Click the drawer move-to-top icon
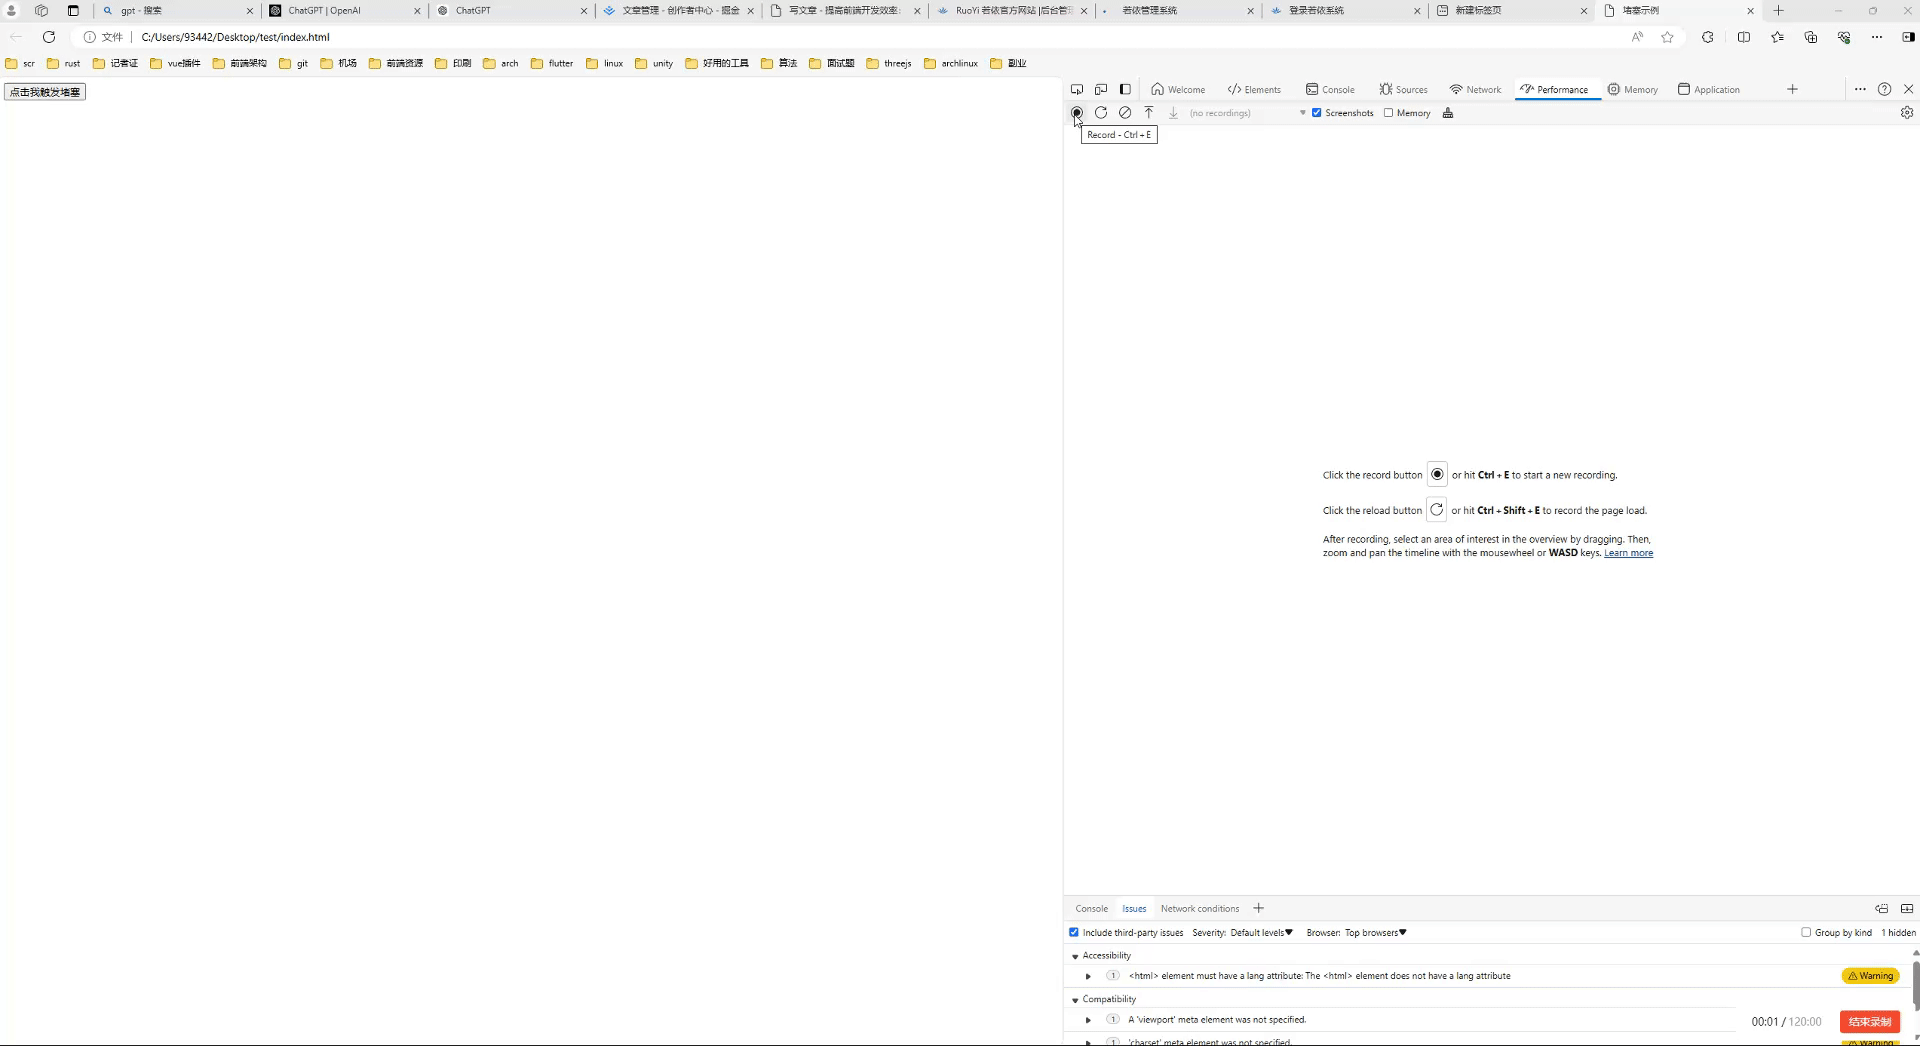The width and height of the screenshot is (1920, 1046). point(1881,908)
